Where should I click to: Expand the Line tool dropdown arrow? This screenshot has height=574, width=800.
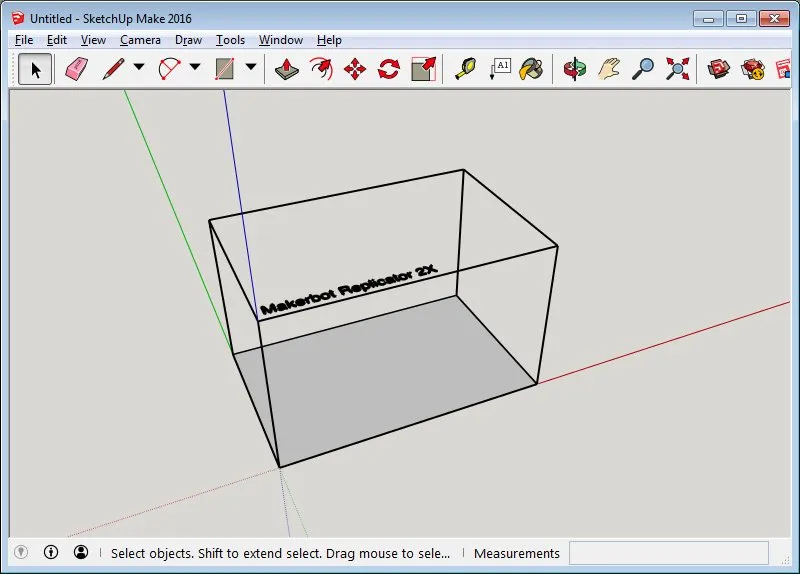point(139,69)
